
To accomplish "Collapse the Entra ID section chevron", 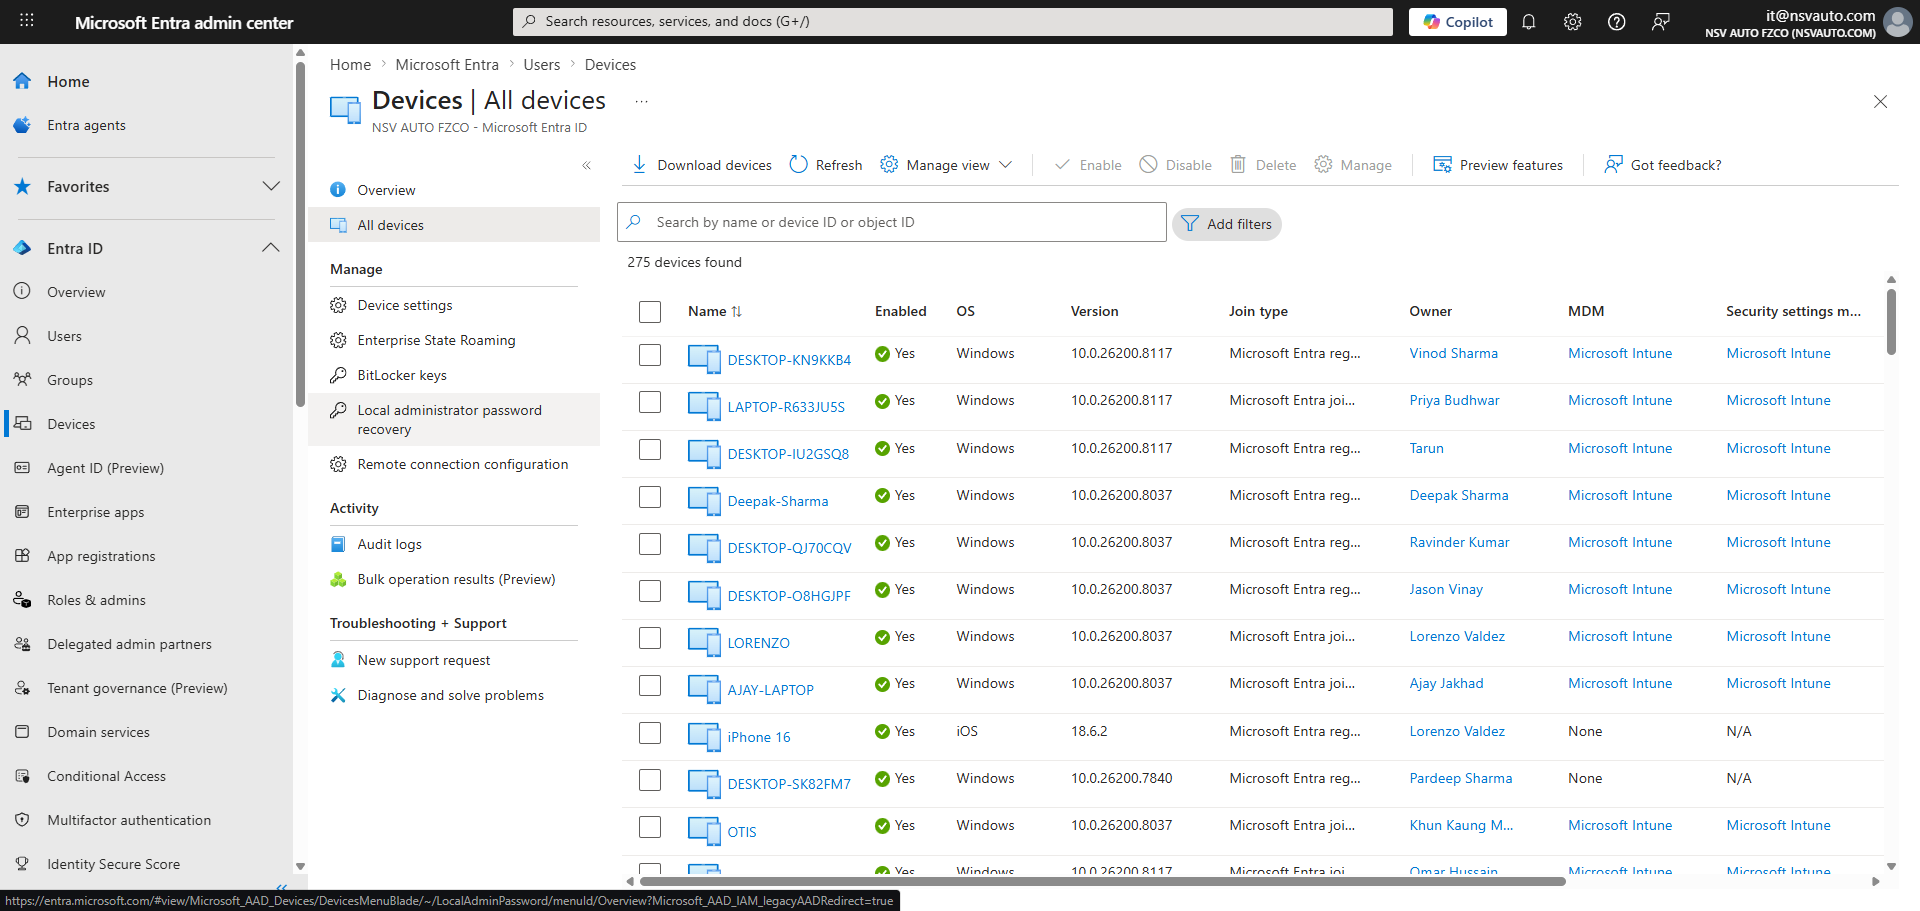I will point(270,248).
